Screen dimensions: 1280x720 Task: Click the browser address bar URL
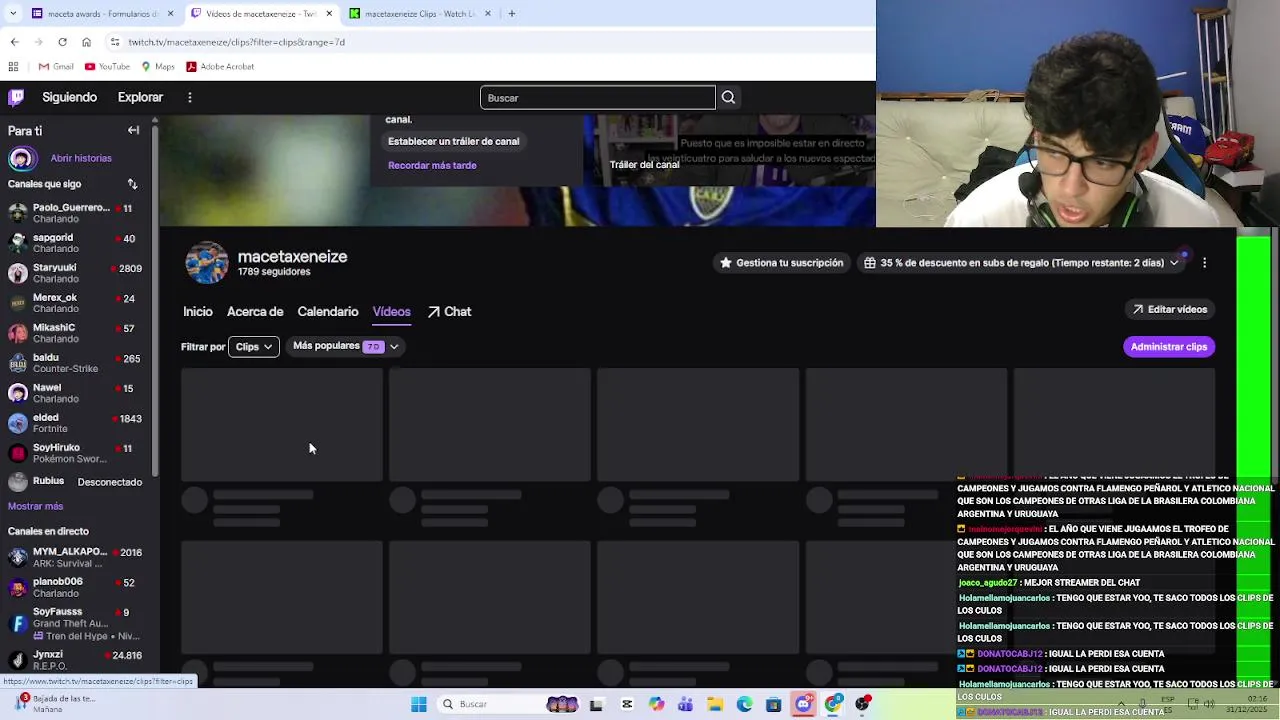point(236,42)
